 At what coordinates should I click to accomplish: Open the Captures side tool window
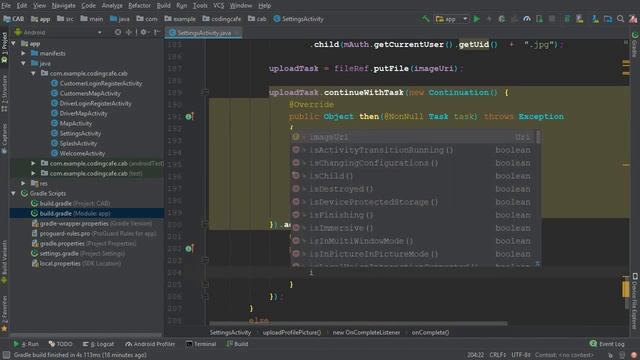4,138
